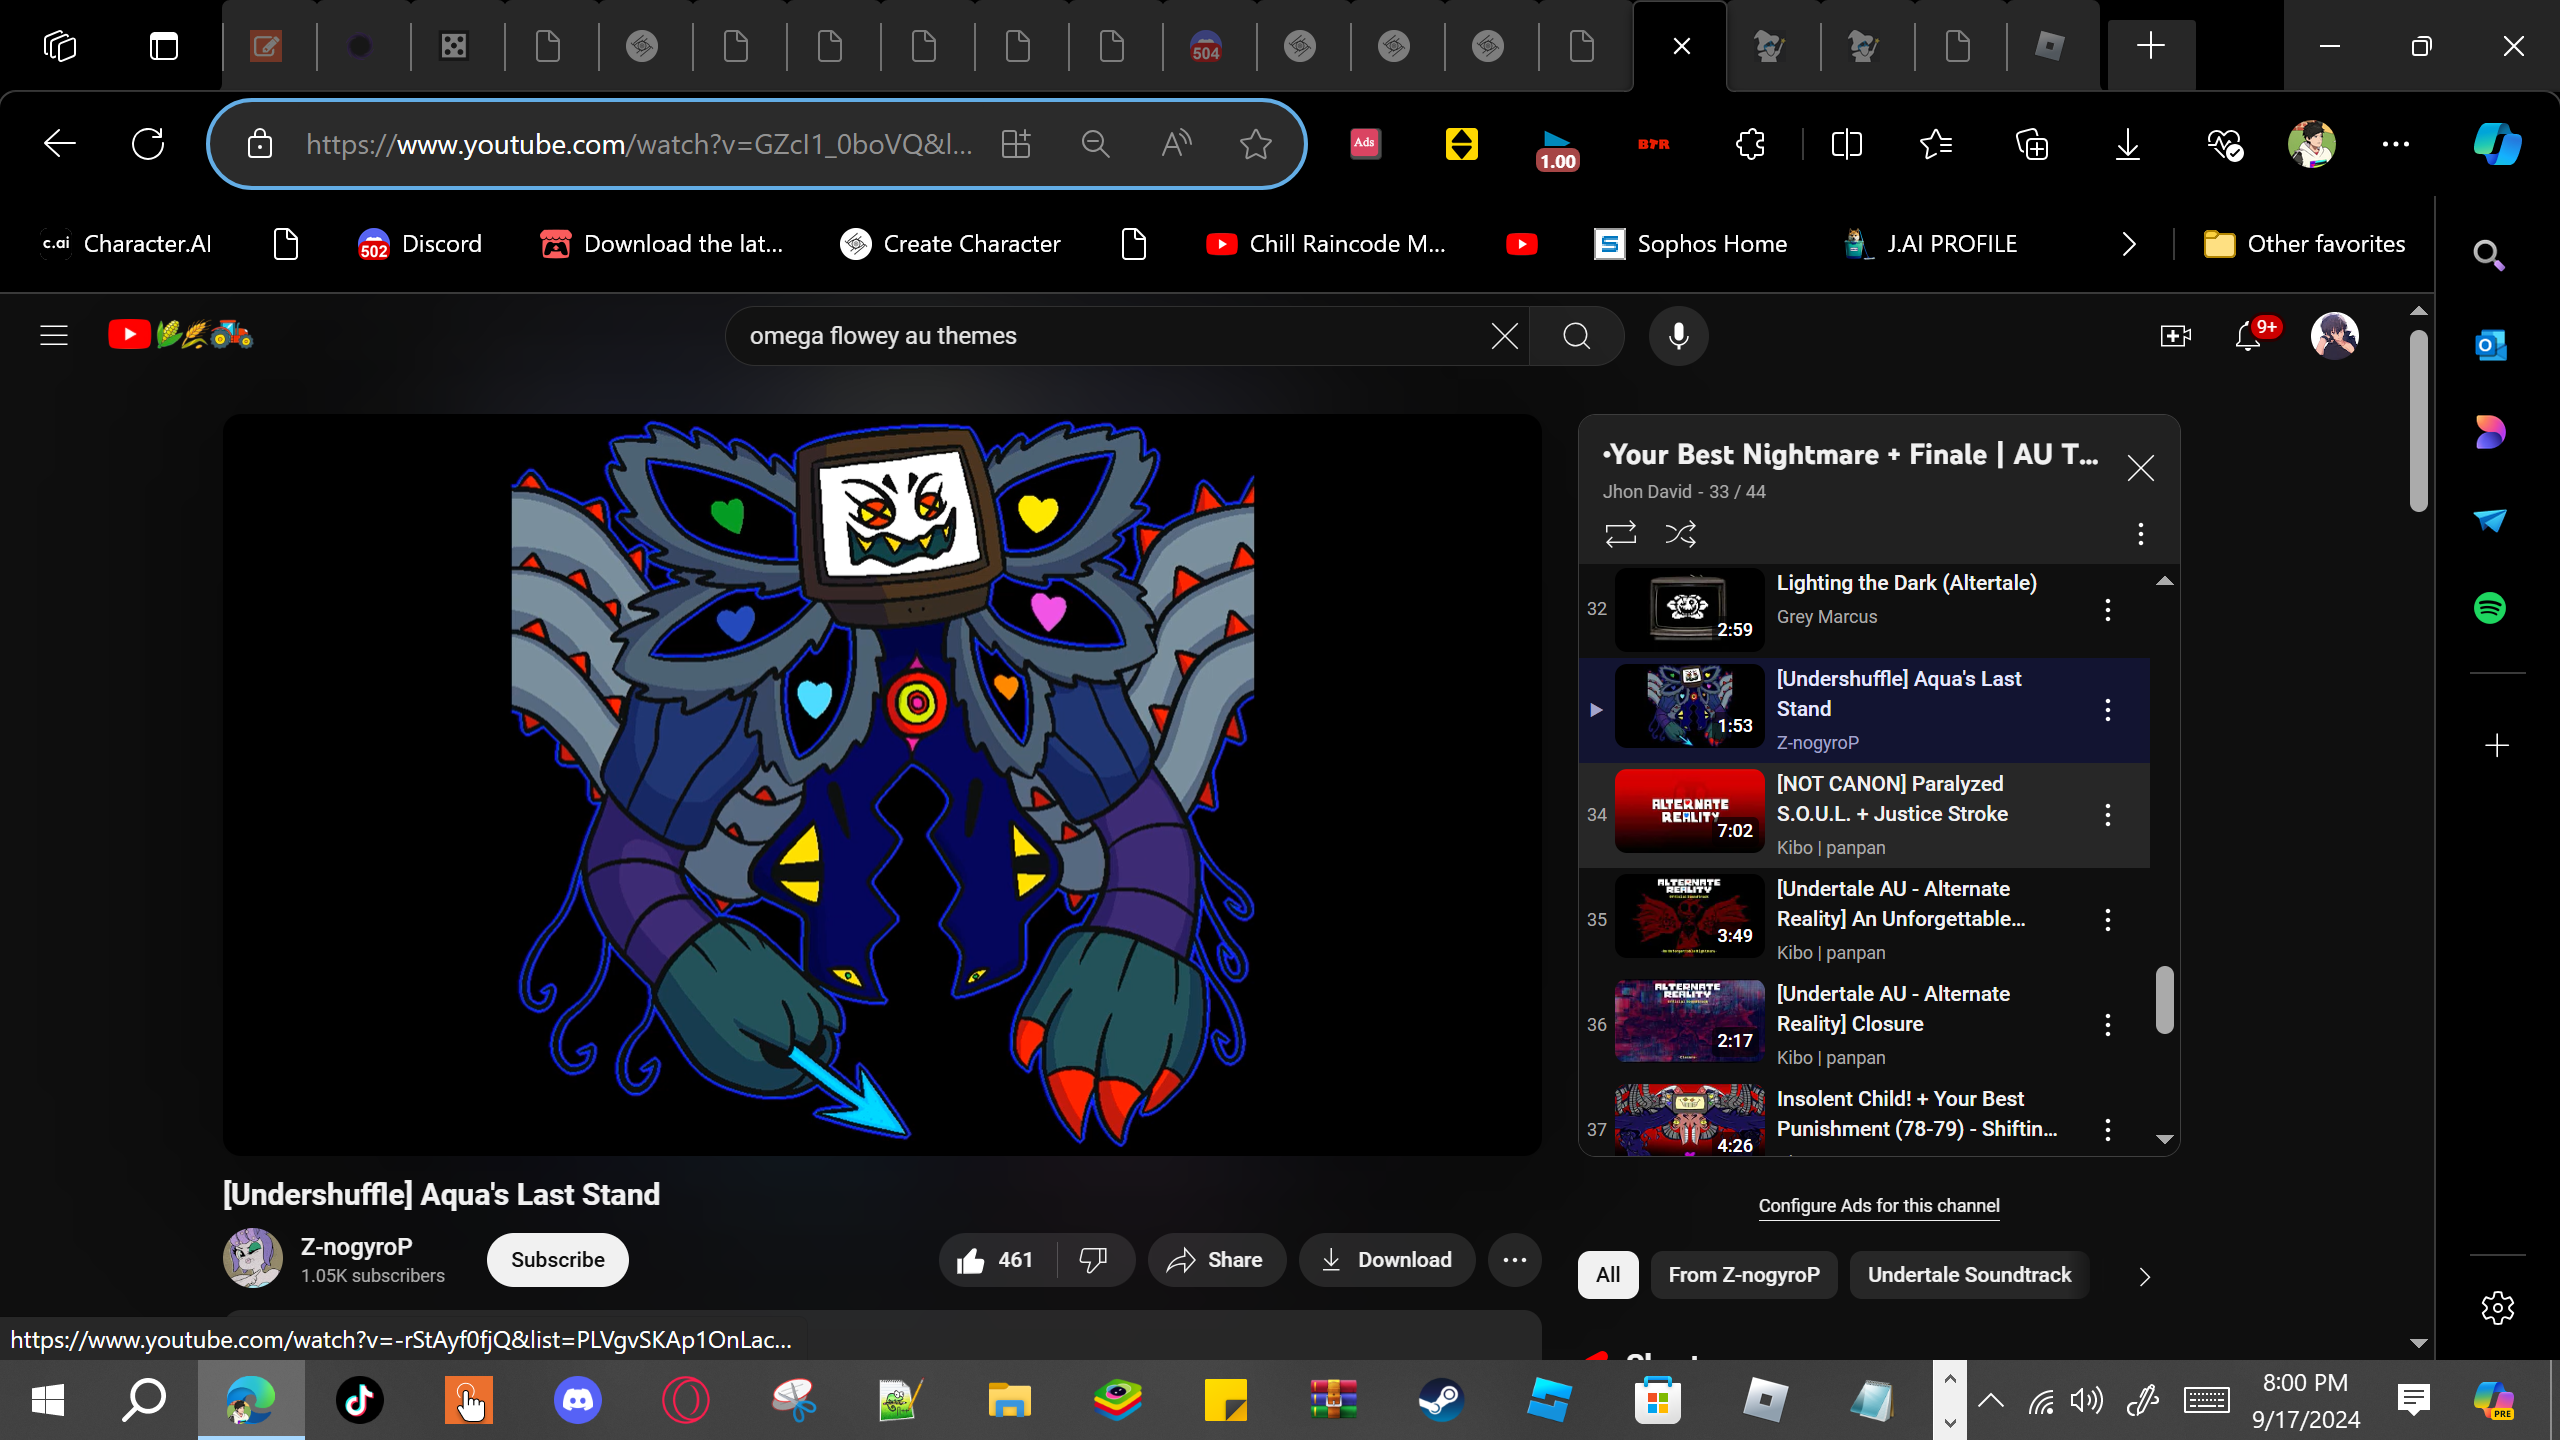Click the playlist panel scrollbar thumb
This screenshot has height=1440, width=2560.
click(2164, 1000)
